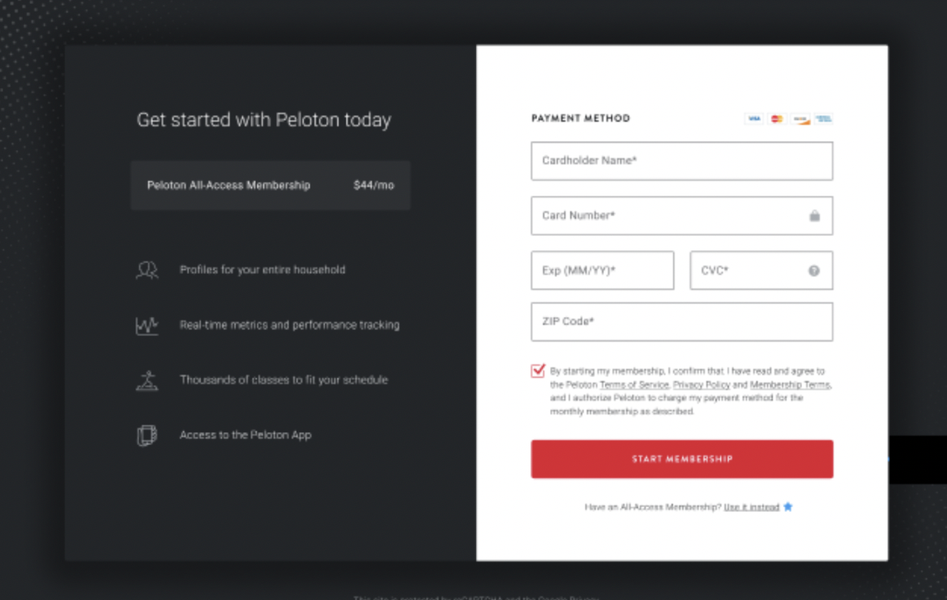
Task: Click the performance tracking chart icon
Action: (147, 324)
